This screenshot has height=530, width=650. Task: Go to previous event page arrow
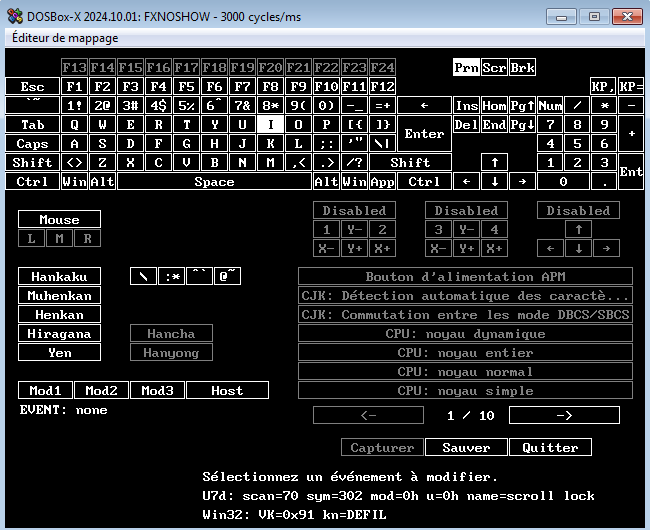(369, 415)
